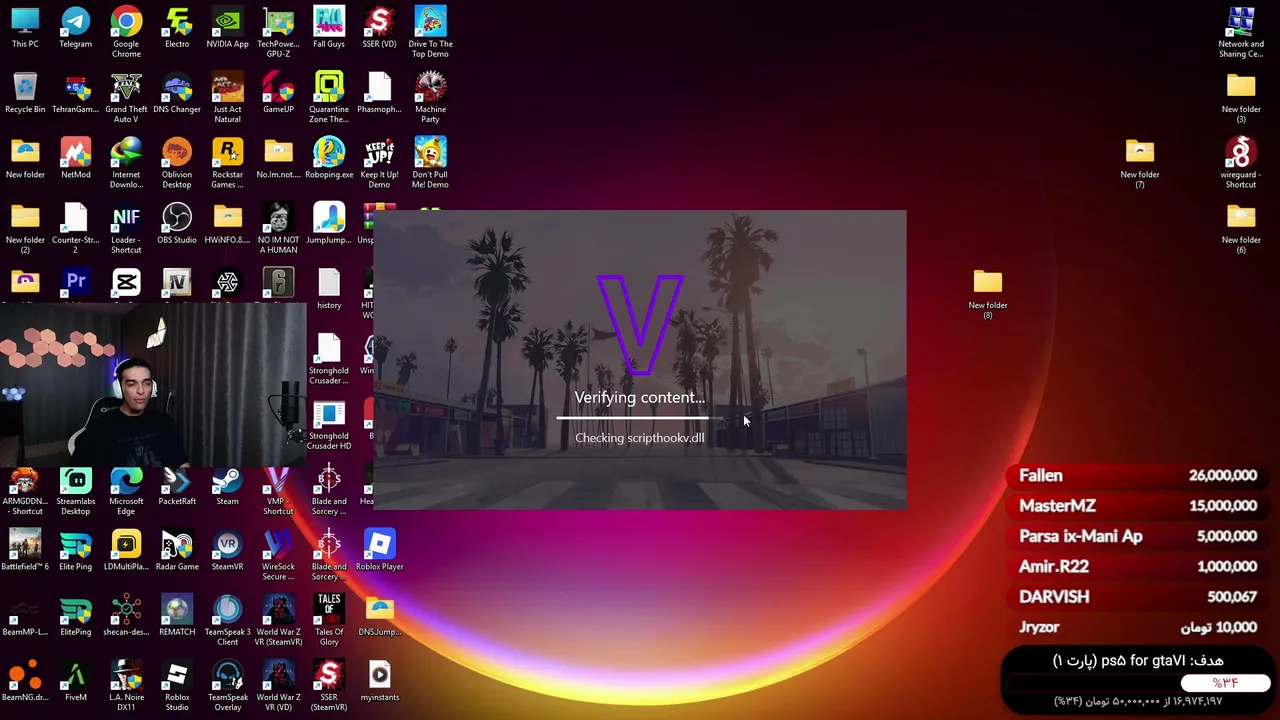Select the TechPowerUp GPU-Z icon
This screenshot has width=1280, height=720.
pyautogui.click(x=278, y=32)
